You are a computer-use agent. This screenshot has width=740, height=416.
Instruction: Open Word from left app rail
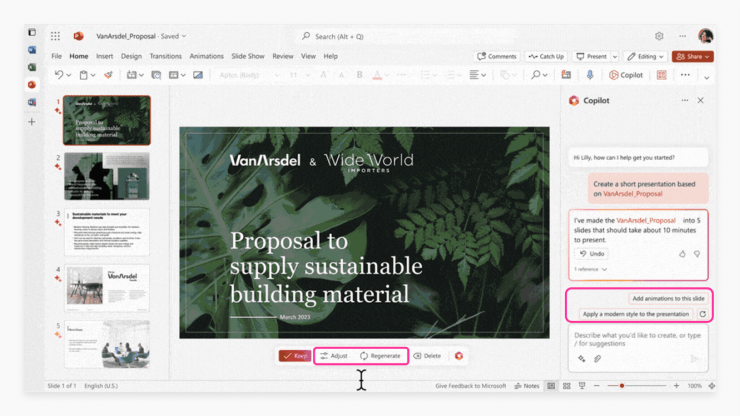(x=32, y=50)
